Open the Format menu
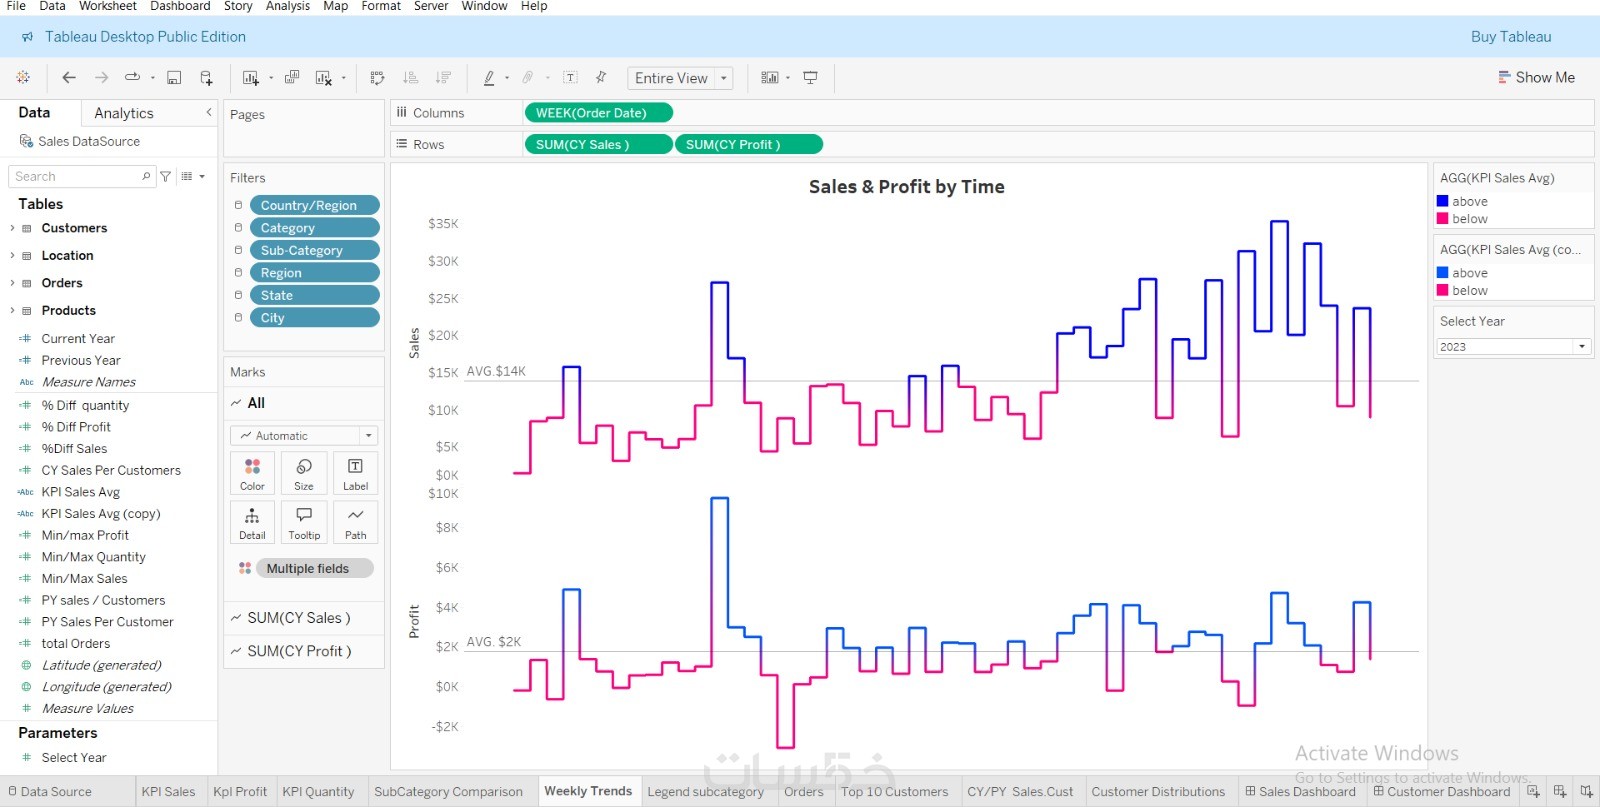 click(x=381, y=6)
